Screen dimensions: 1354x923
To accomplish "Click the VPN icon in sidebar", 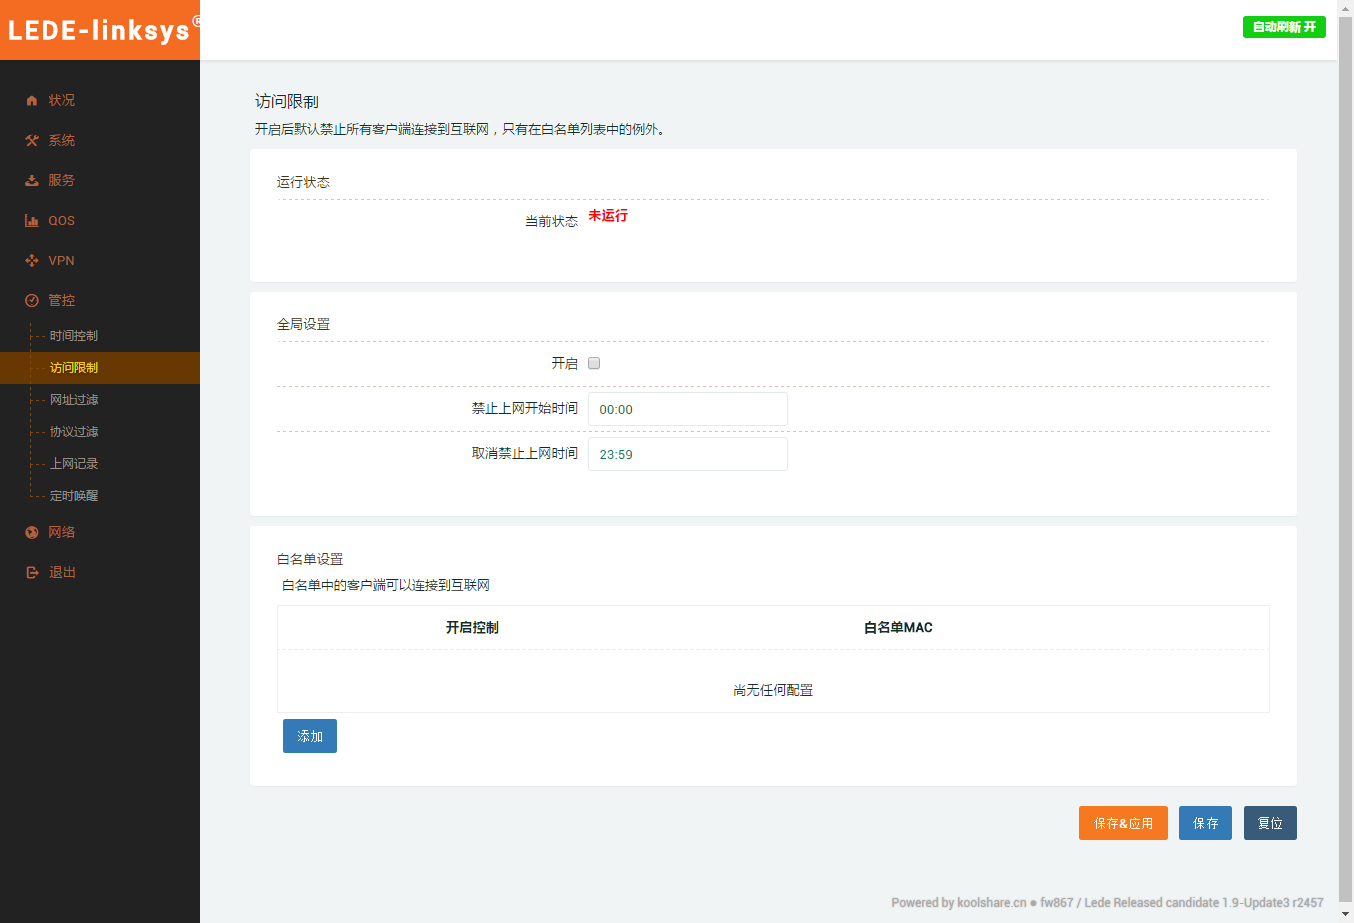I will pyautogui.click(x=32, y=261).
